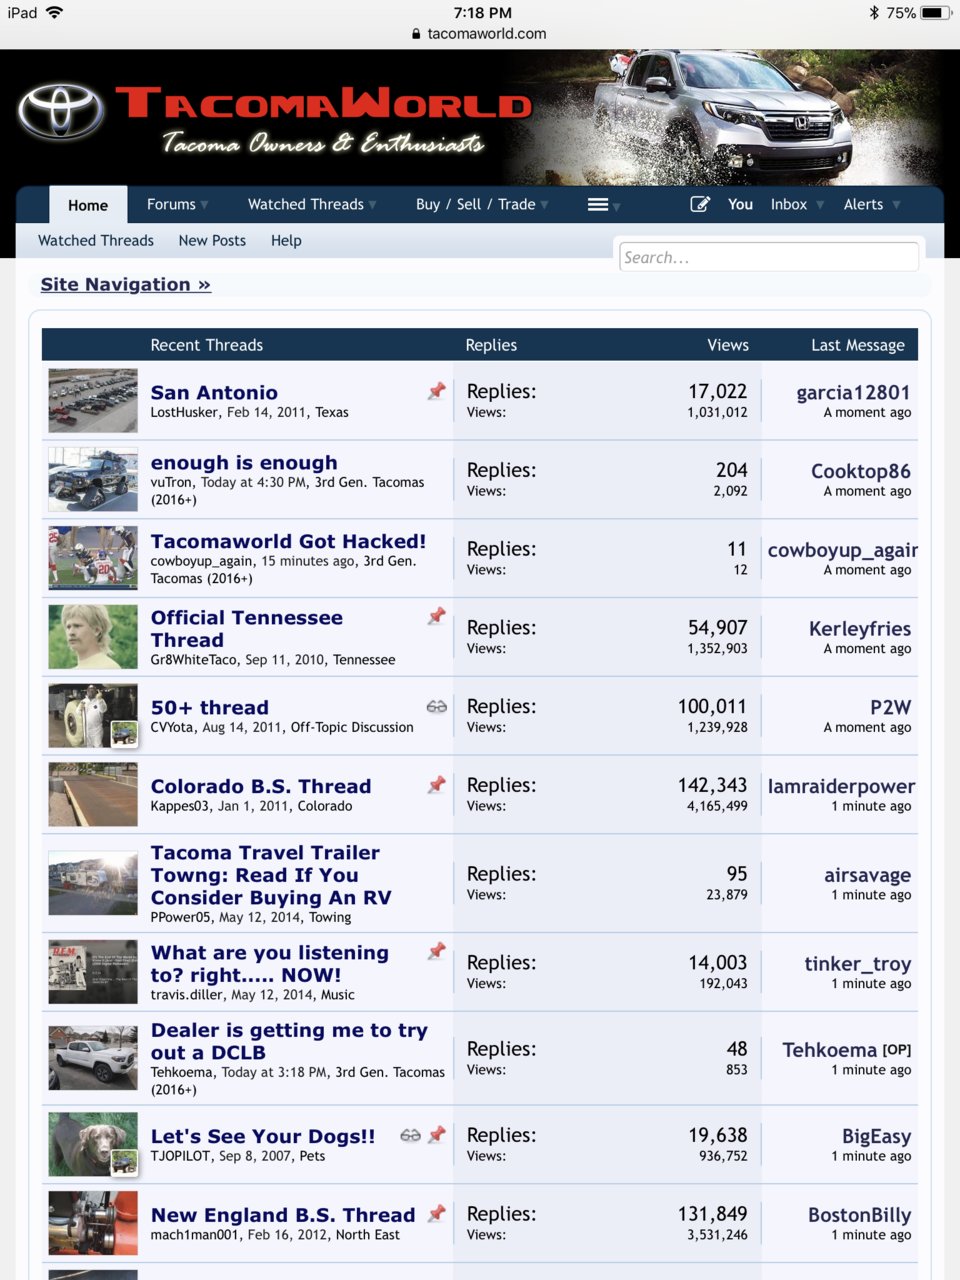Expand the Buy / Sell / Trade dropdown arrow
The width and height of the screenshot is (960, 1280).
coord(544,205)
